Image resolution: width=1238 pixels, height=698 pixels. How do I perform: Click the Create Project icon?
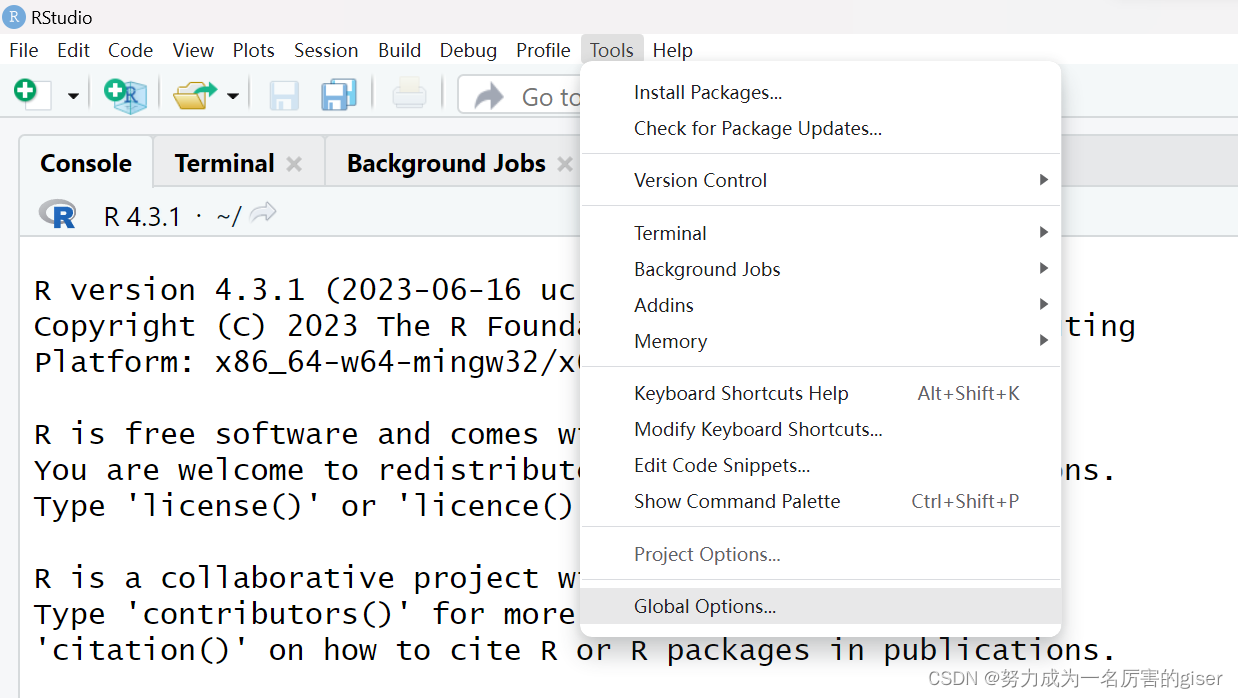(x=125, y=95)
